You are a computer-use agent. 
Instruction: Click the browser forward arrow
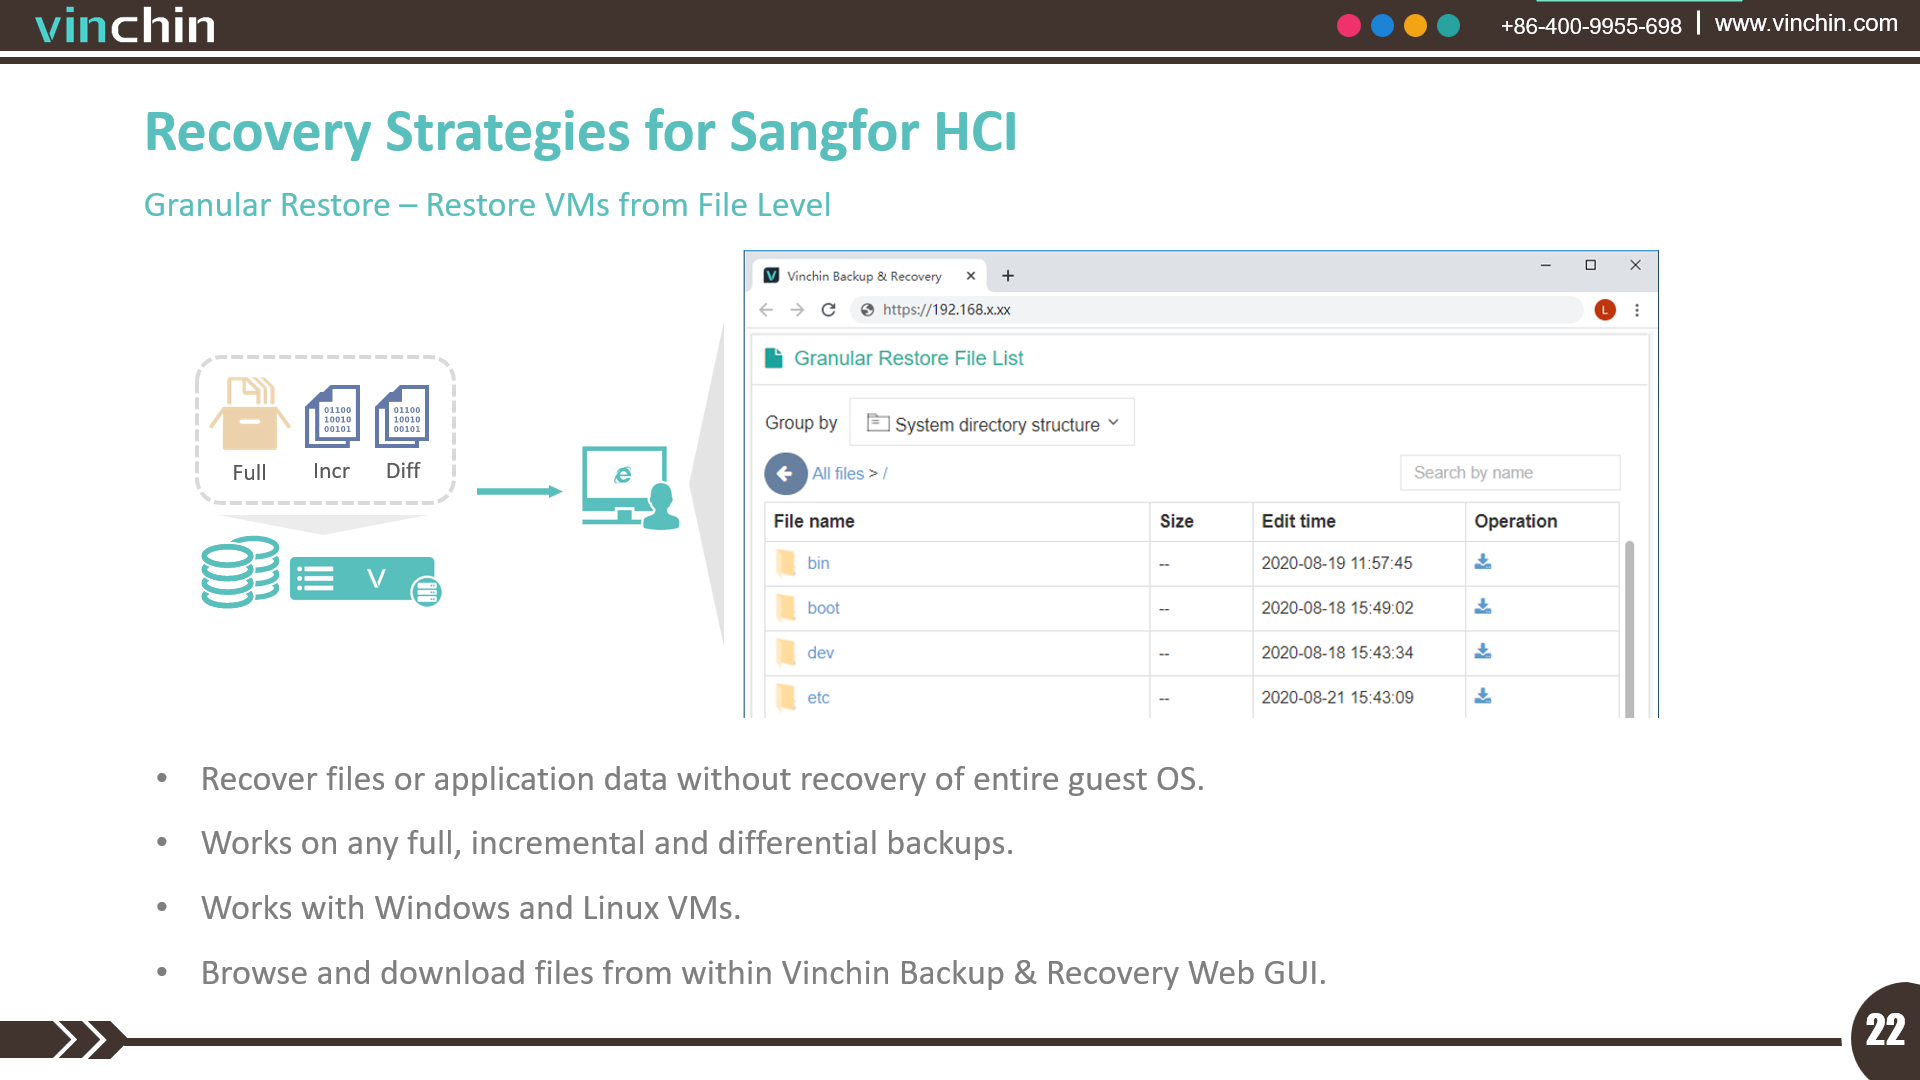click(x=797, y=310)
